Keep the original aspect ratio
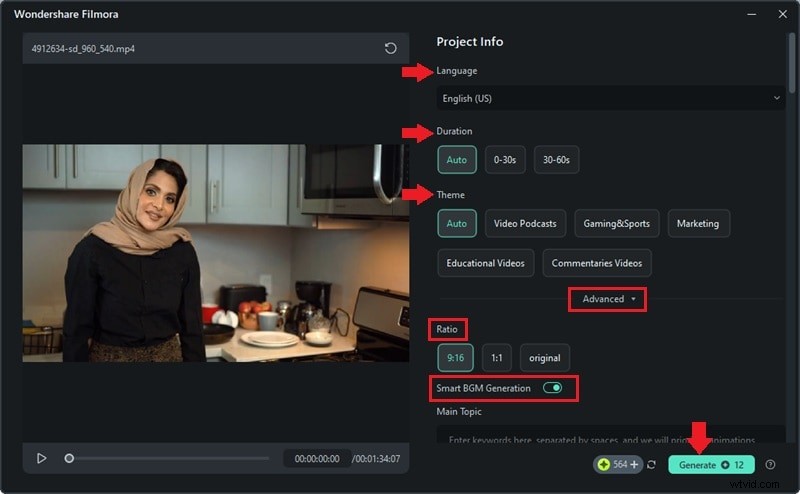This screenshot has width=800, height=494. click(544, 358)
